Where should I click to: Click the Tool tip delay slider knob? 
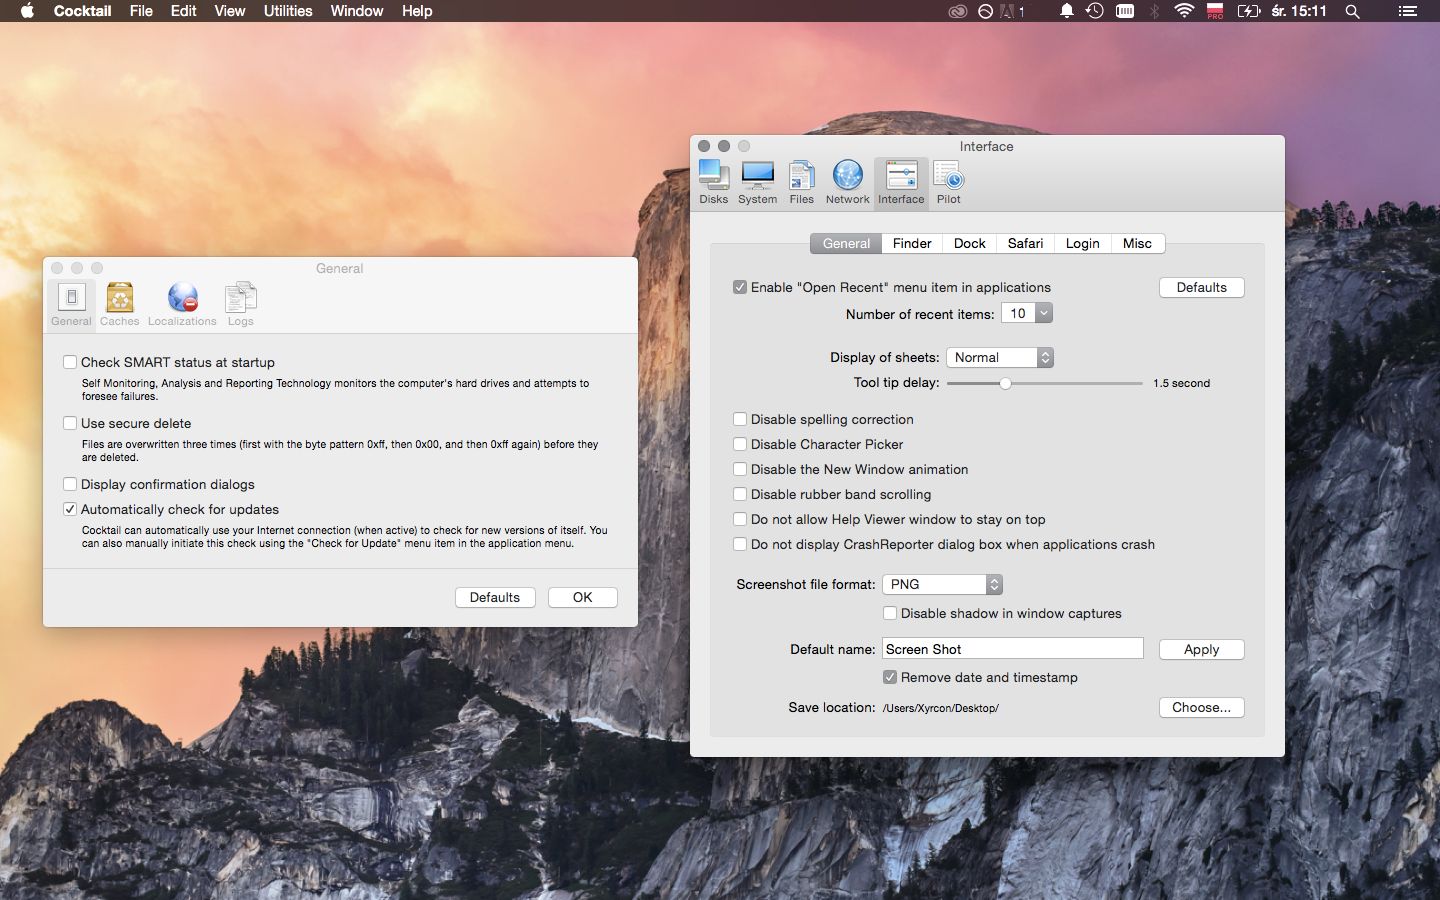[x=1005, y=383]
